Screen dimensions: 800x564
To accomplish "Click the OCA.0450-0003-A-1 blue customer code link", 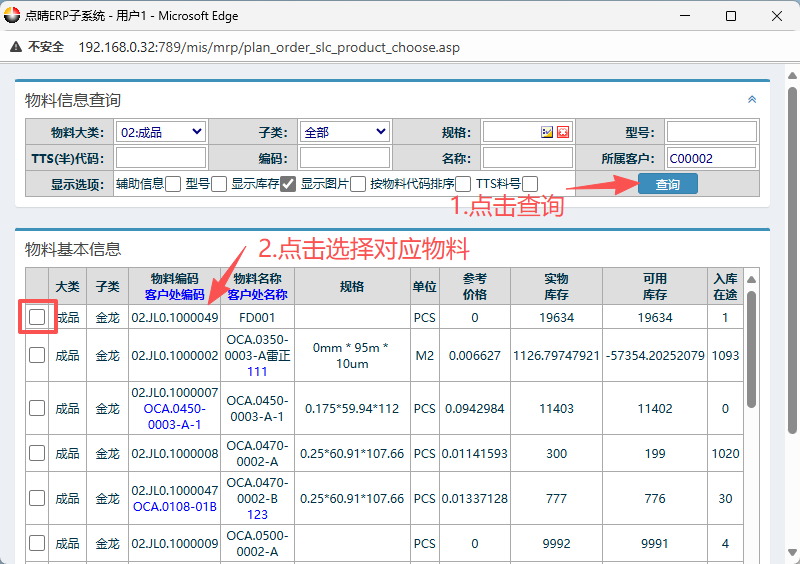I will click(x=174, y=416).
